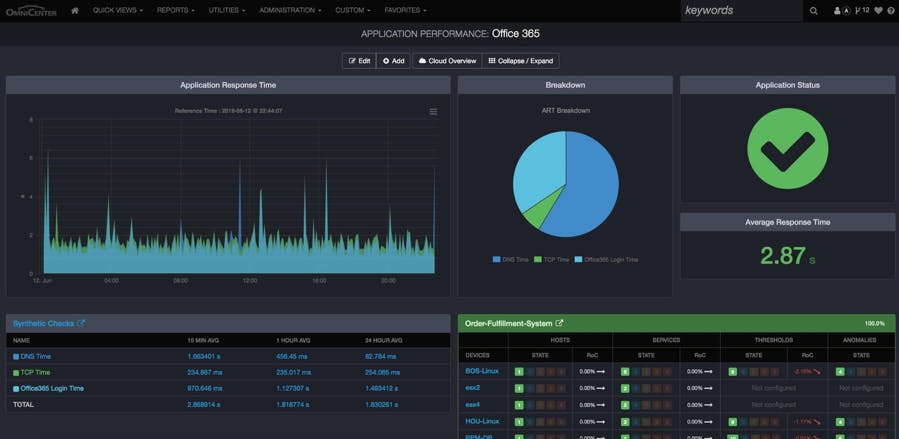Open the BOS-Linux device link
899x439 pixels.
(482, 371)
